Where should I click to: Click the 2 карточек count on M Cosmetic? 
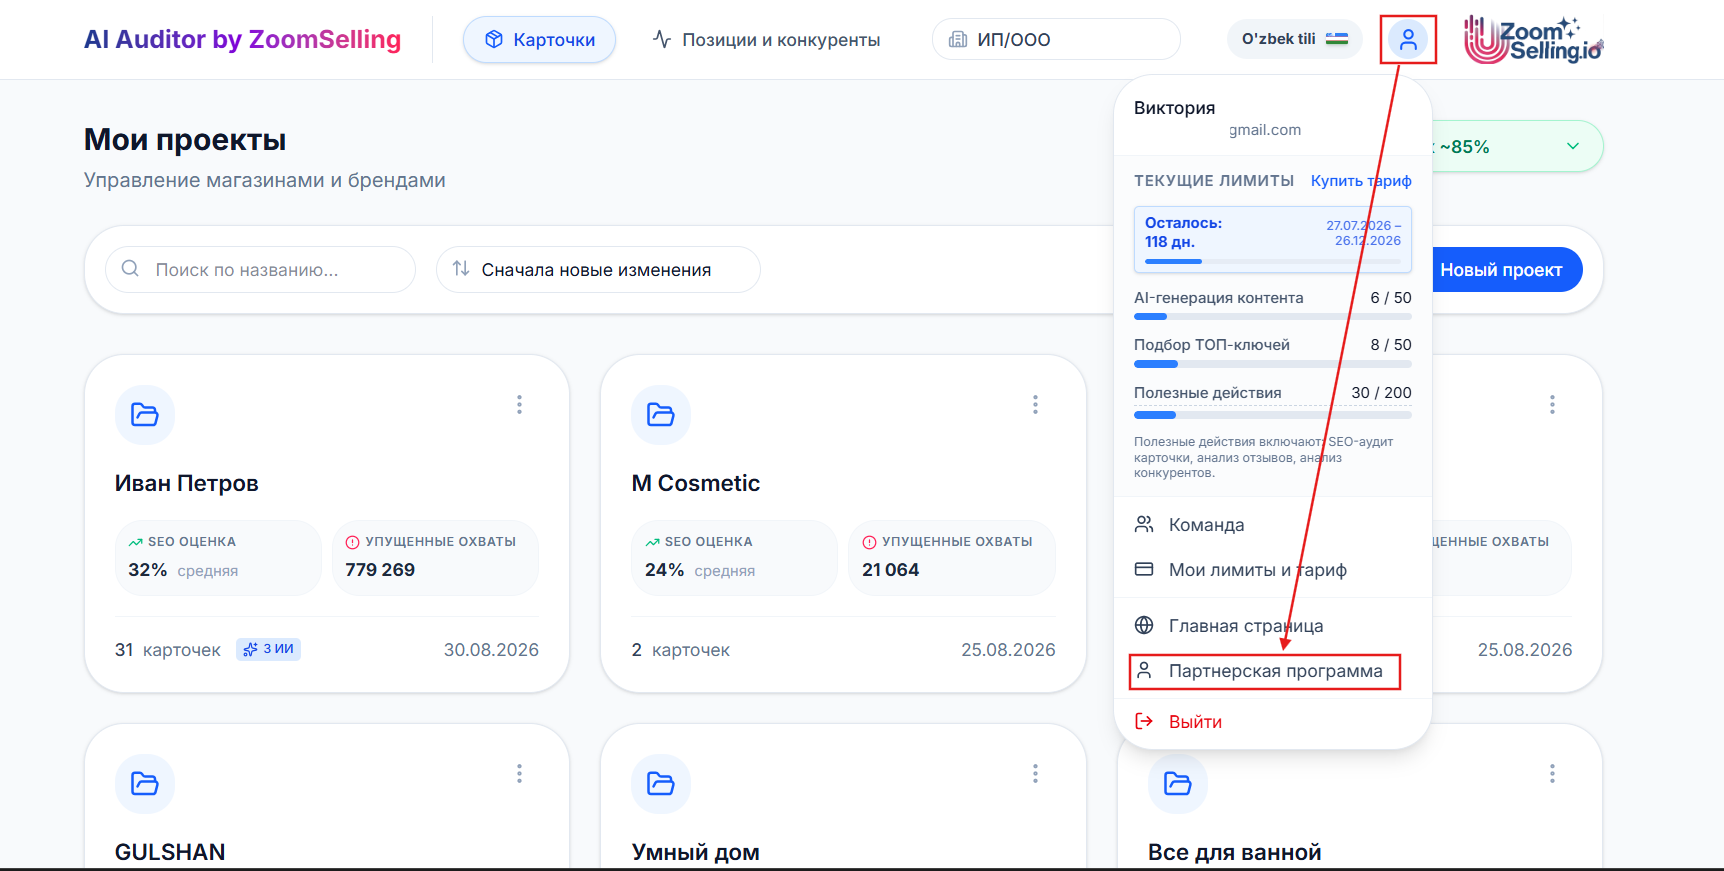click(681, 650)
